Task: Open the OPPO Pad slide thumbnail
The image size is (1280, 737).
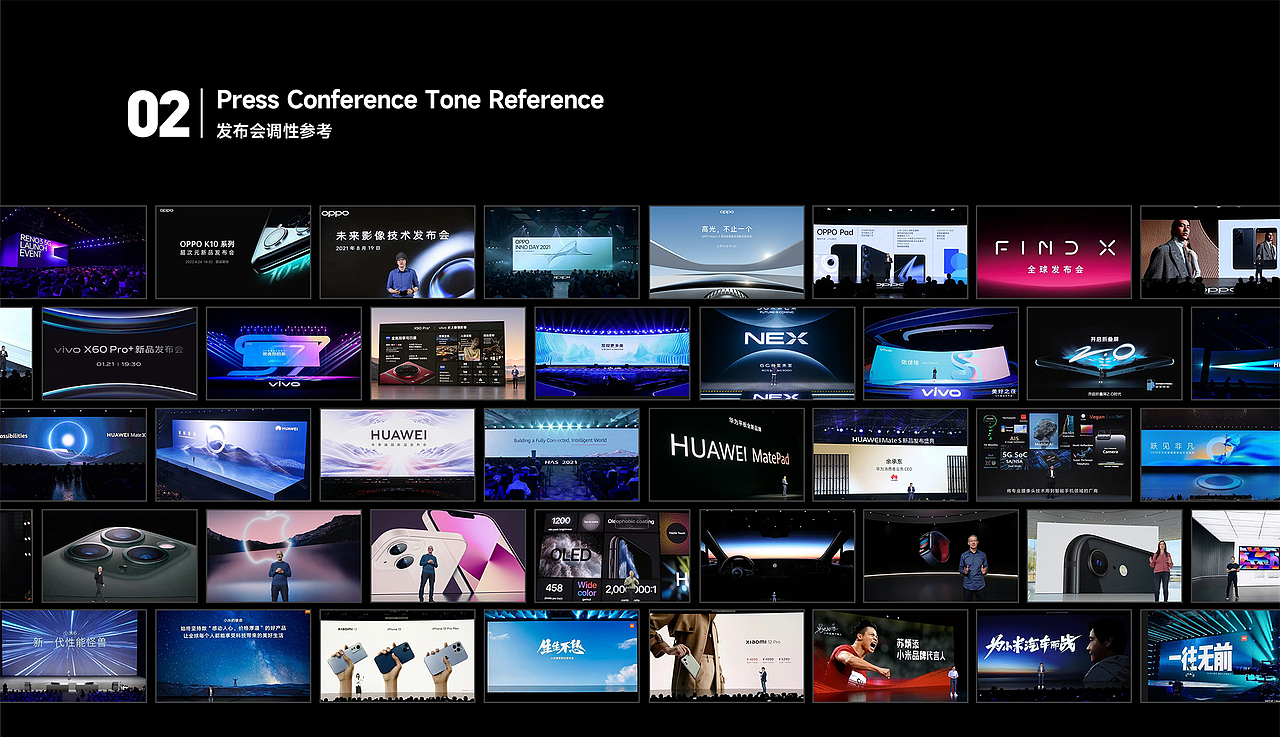Action: coord(890,252)
